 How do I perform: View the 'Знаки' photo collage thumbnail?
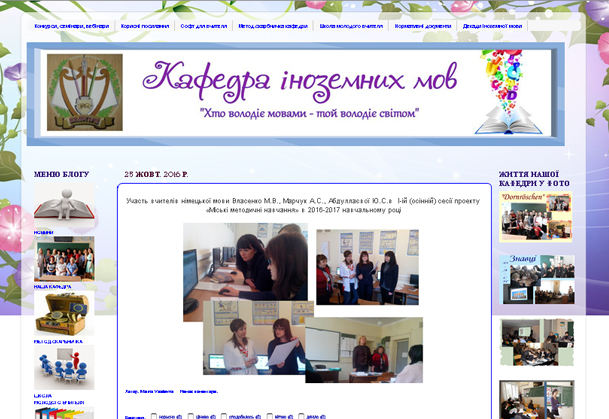tap(537, 280)
